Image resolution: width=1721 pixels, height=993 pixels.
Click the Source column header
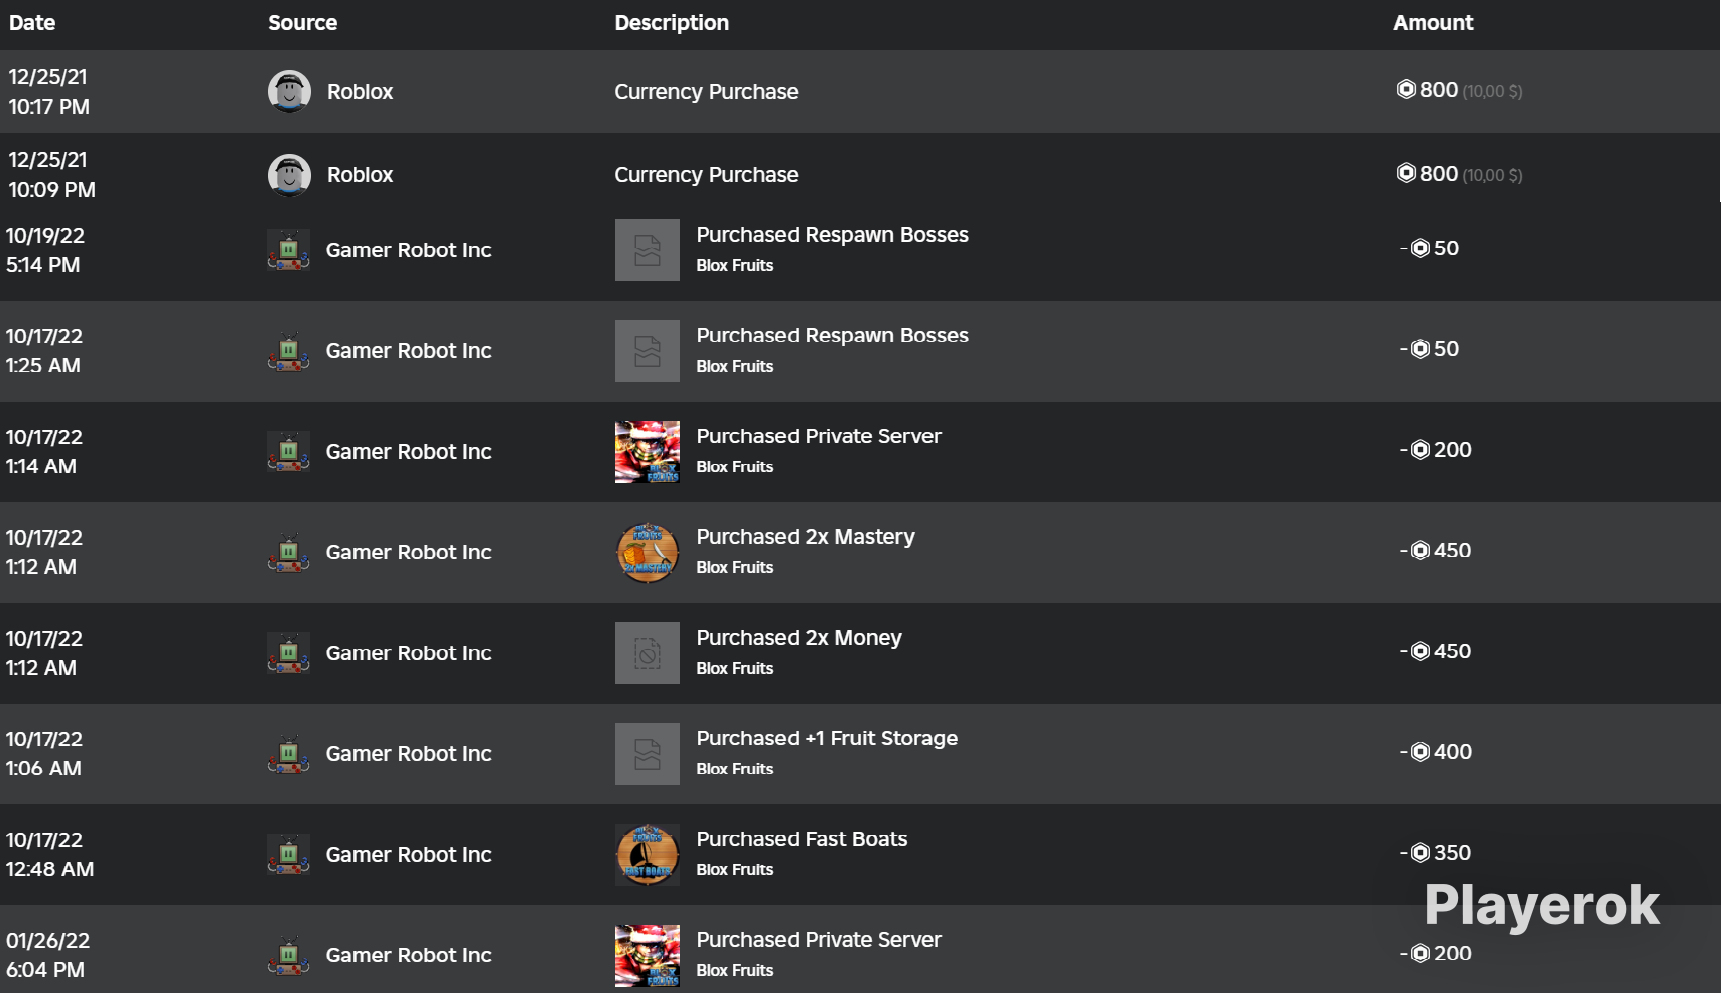coord(303,23)
